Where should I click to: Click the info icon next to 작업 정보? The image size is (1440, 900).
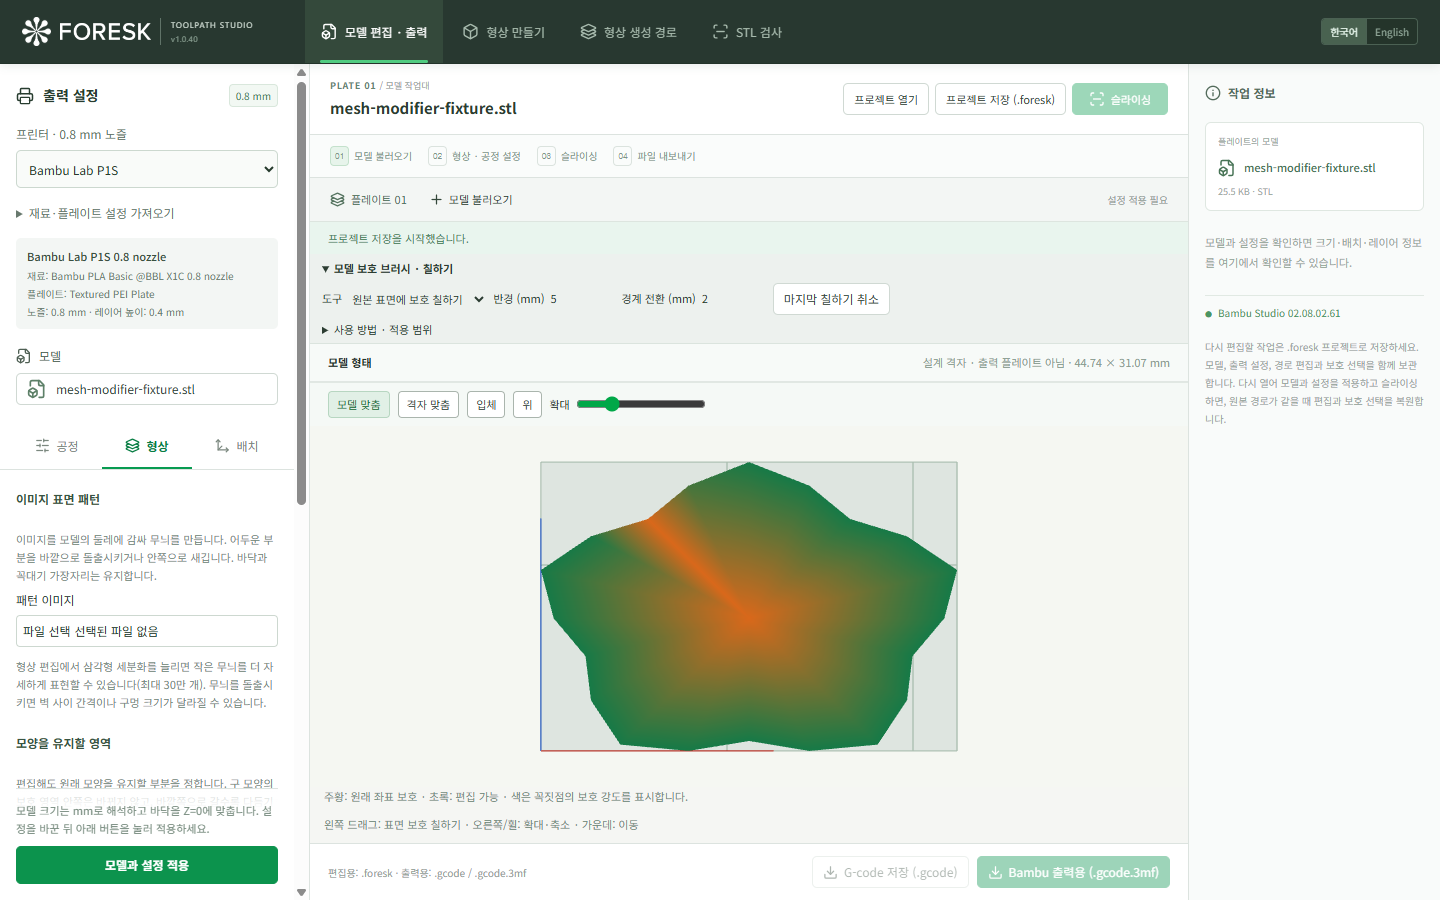click(x=1213, y=93)
